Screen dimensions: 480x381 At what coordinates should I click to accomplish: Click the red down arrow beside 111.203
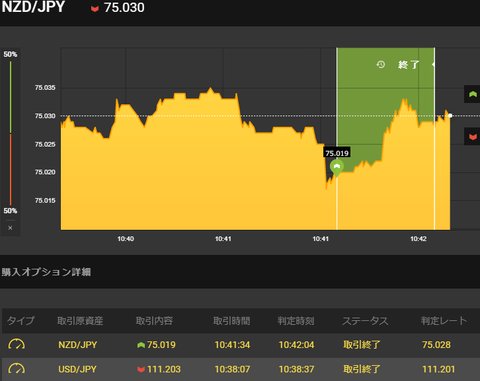click(x=141, y=369)
